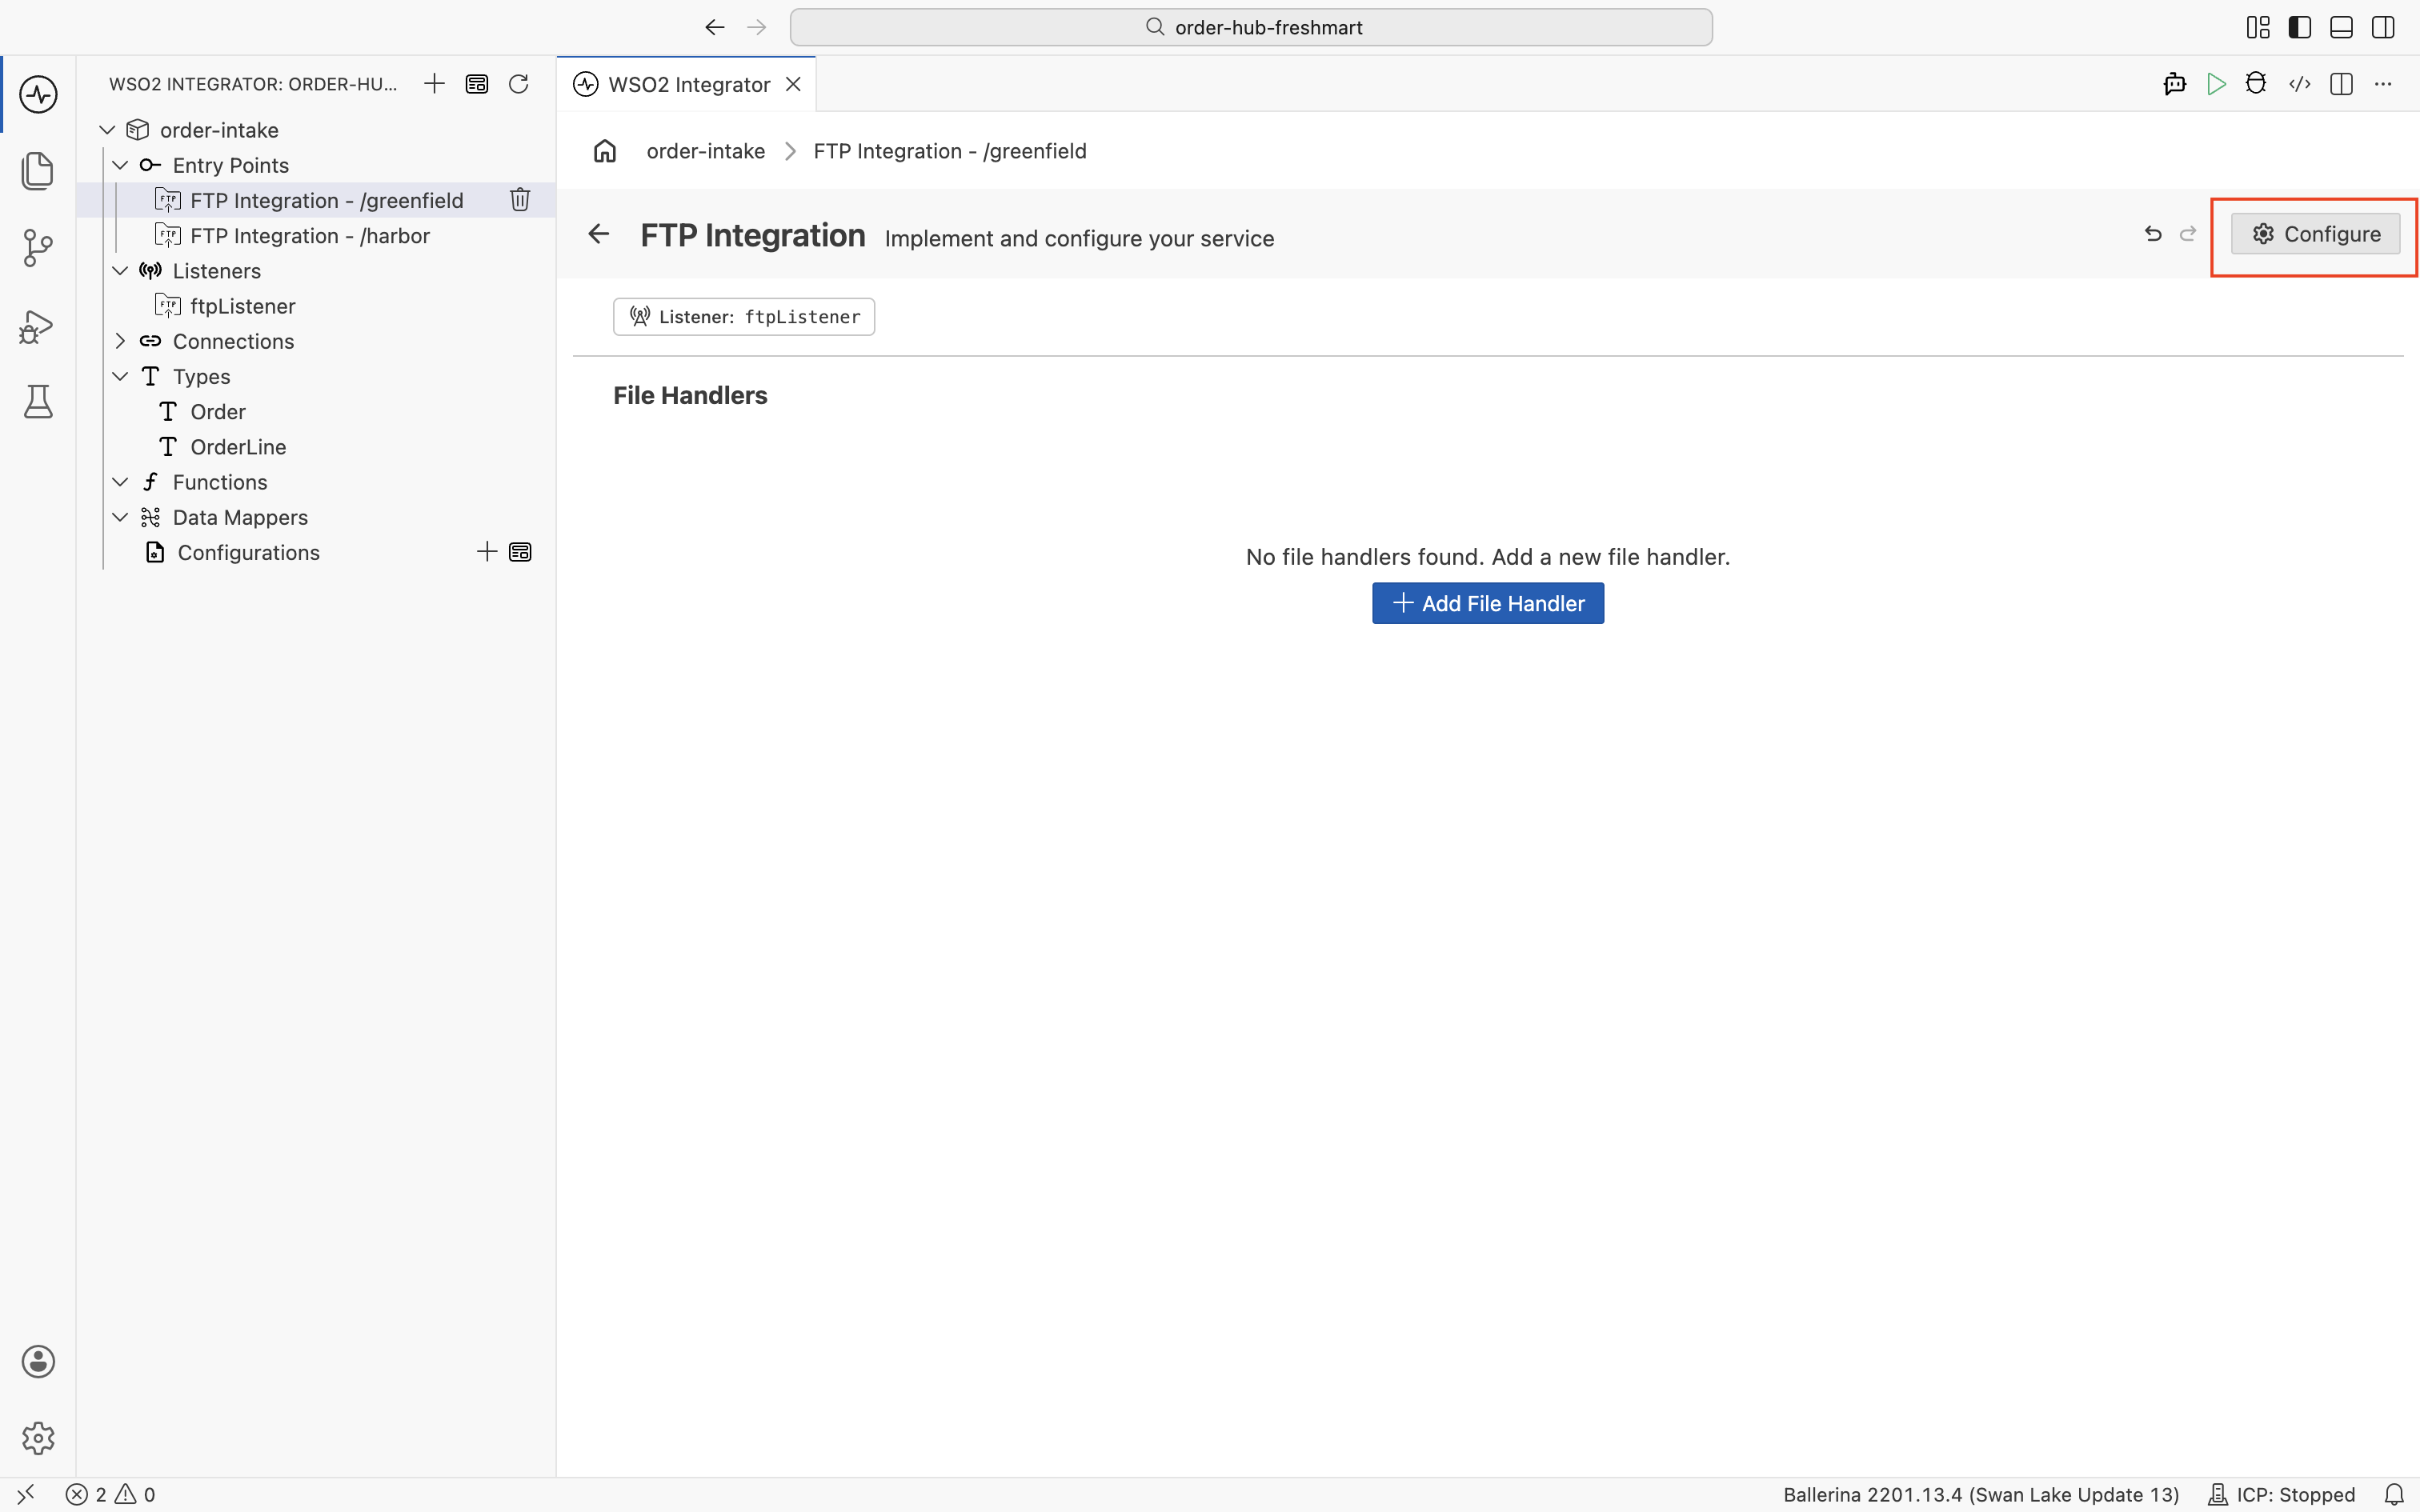Open the AI copilot chat icon
Image resolution: width=2420 pixels, height=1512 pixels.
(x=2174, y=84)
